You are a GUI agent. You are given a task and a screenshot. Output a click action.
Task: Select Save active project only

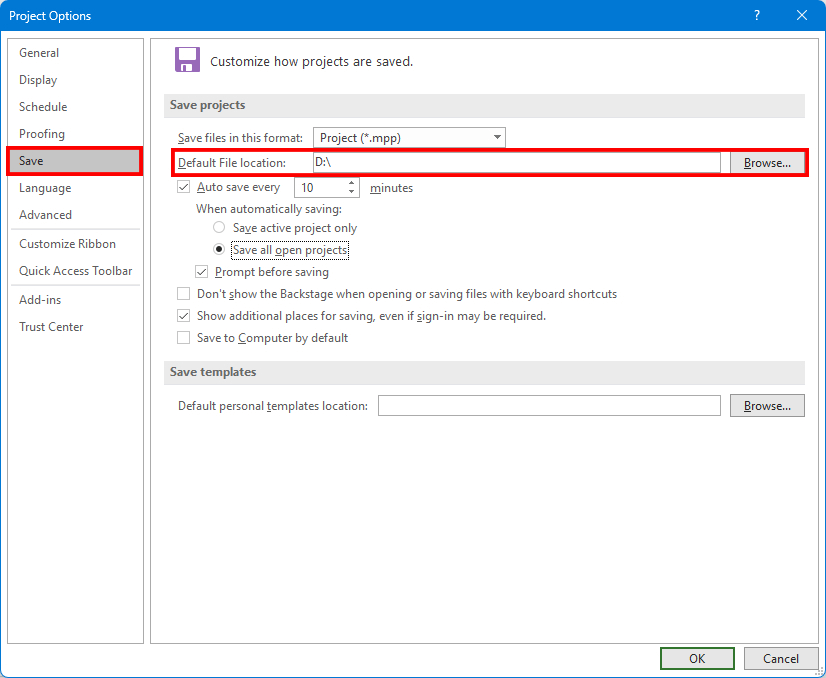(x=218, y=227)
